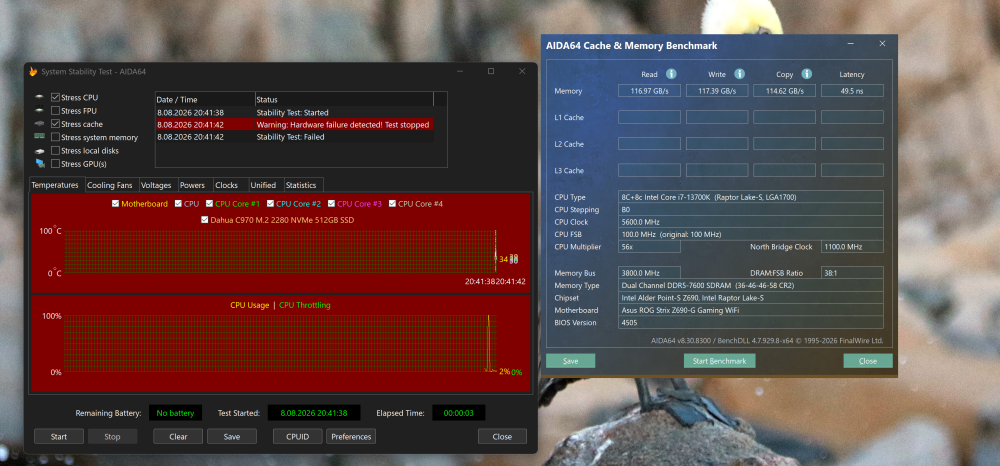Disable the Stress CPU checkbox
The height and width of the screenshot is (466, 1000).
55,98
